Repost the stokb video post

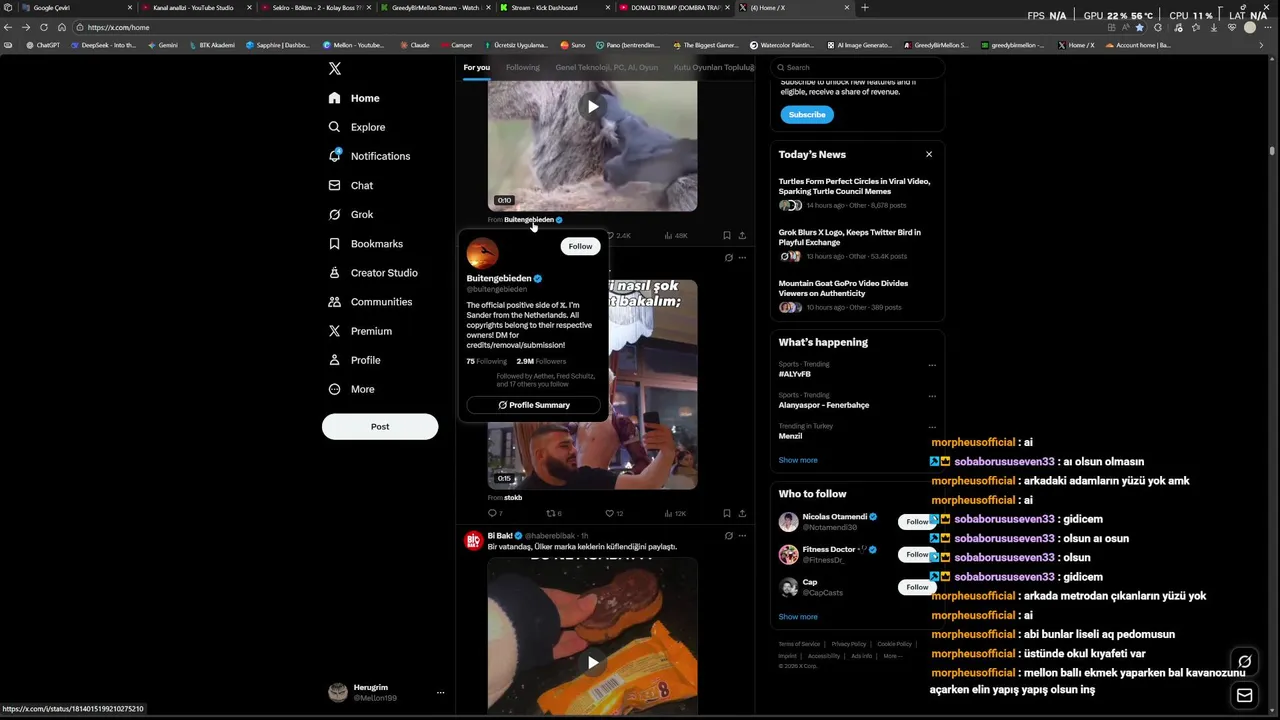554,513
